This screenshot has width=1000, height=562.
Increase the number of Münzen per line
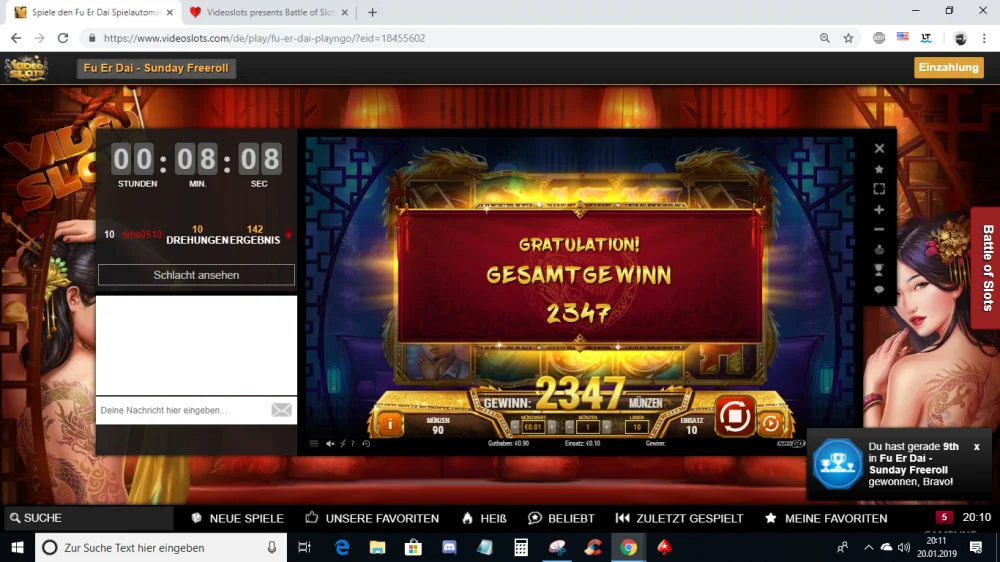(607, 427)
